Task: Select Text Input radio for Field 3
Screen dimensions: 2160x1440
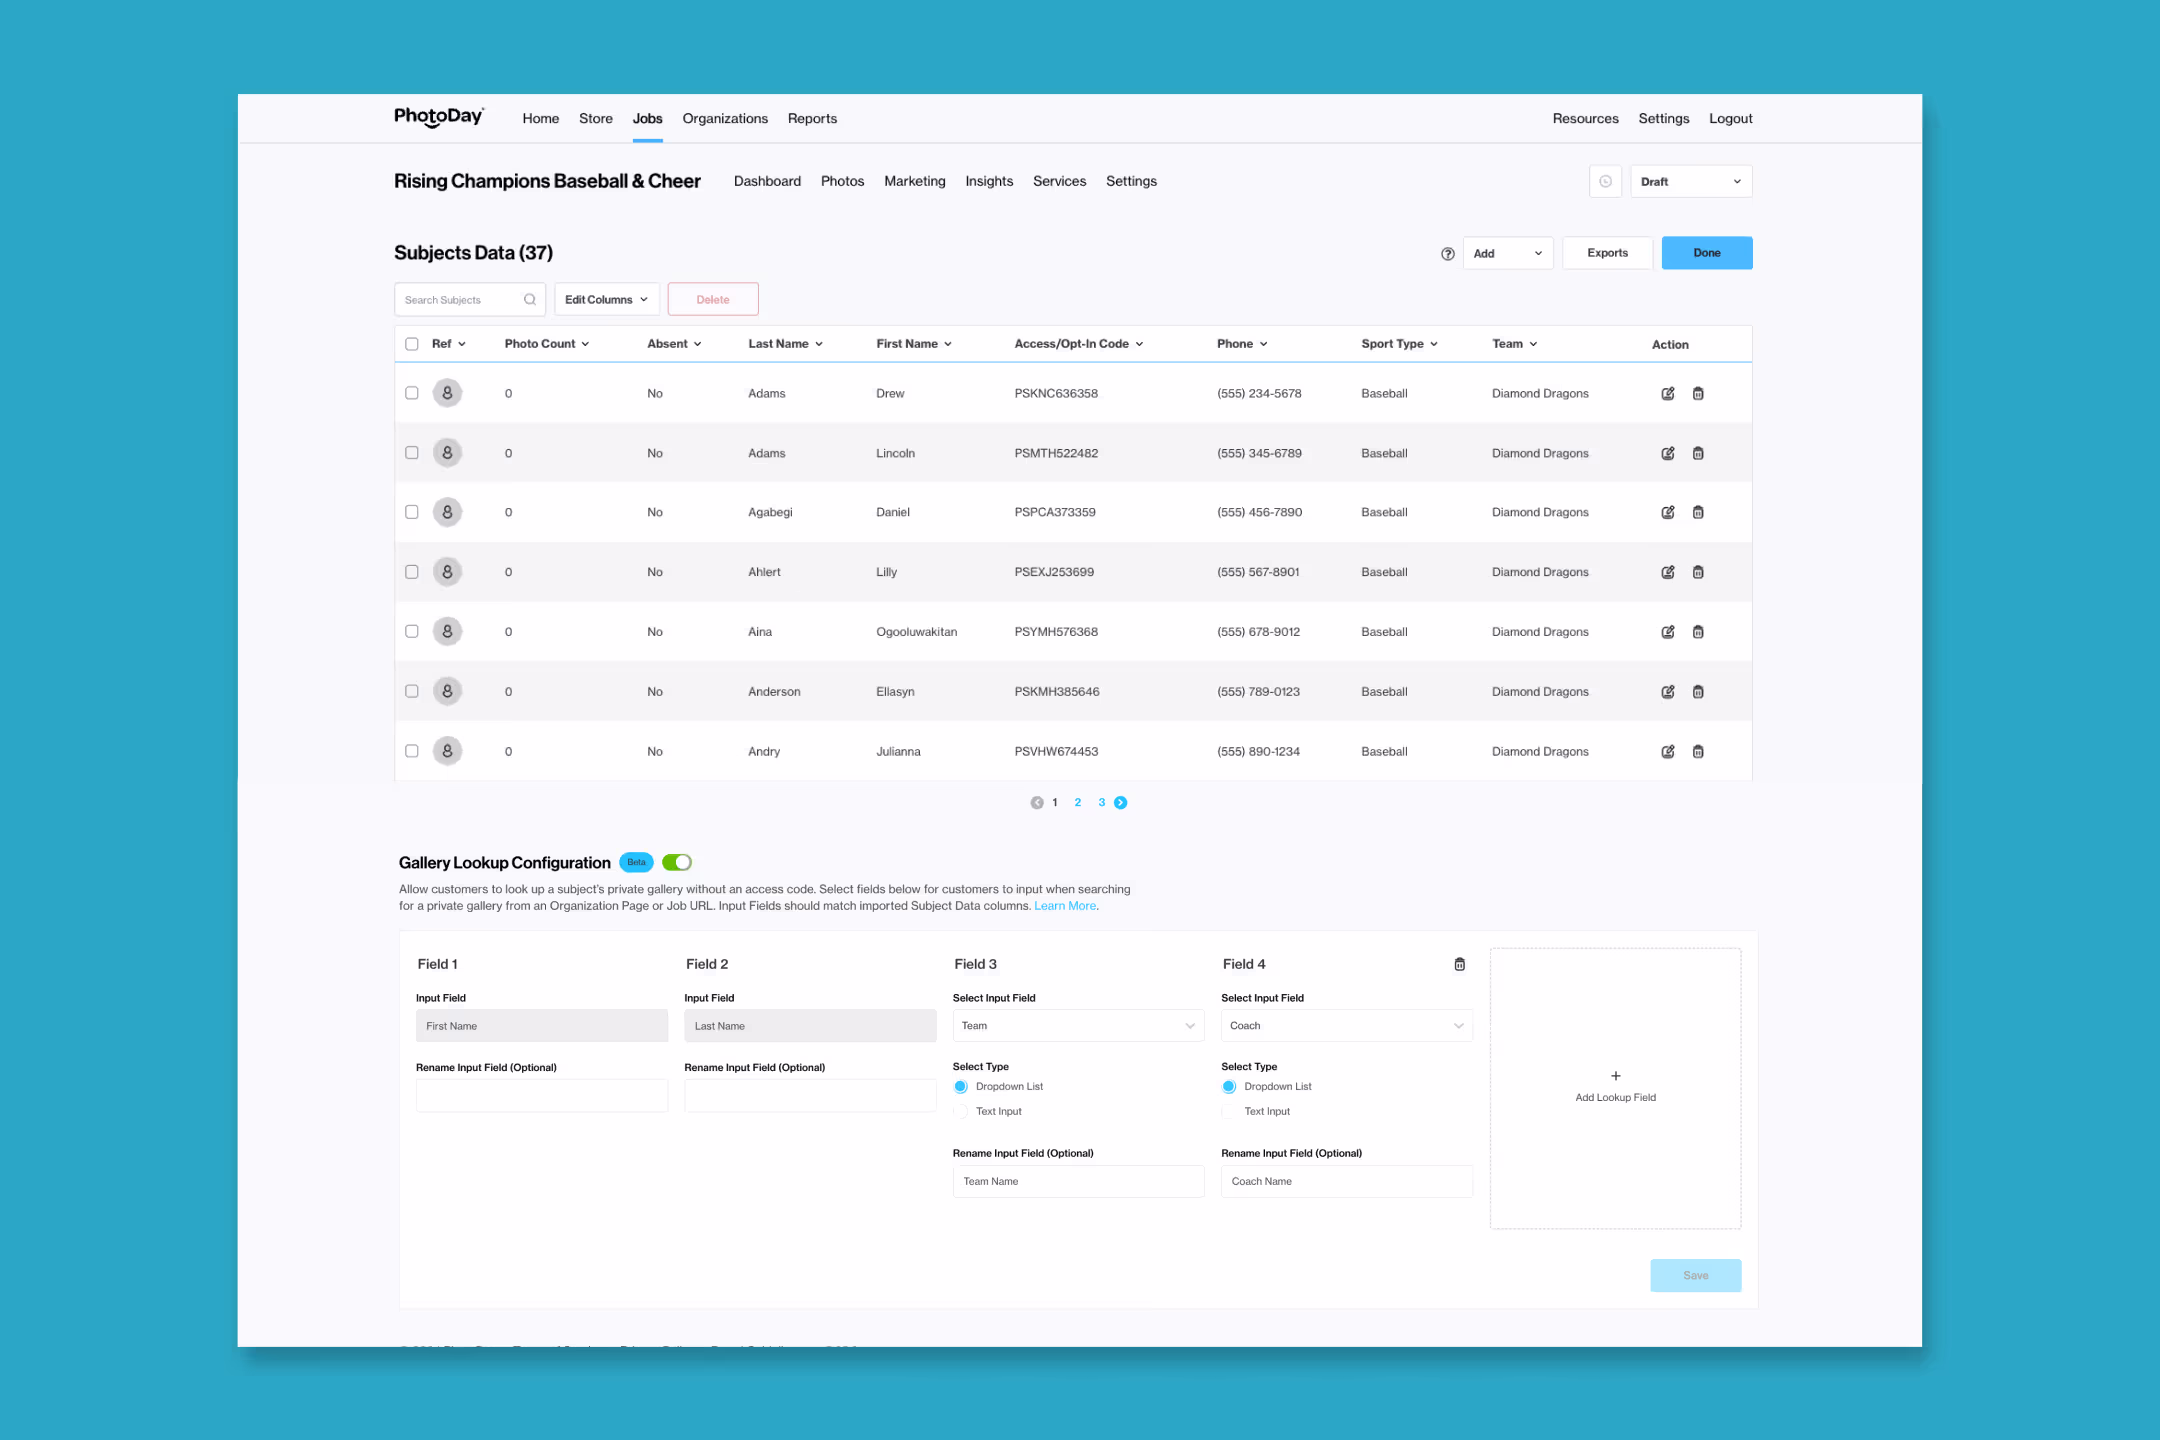Action: [x=961, y=1112]
